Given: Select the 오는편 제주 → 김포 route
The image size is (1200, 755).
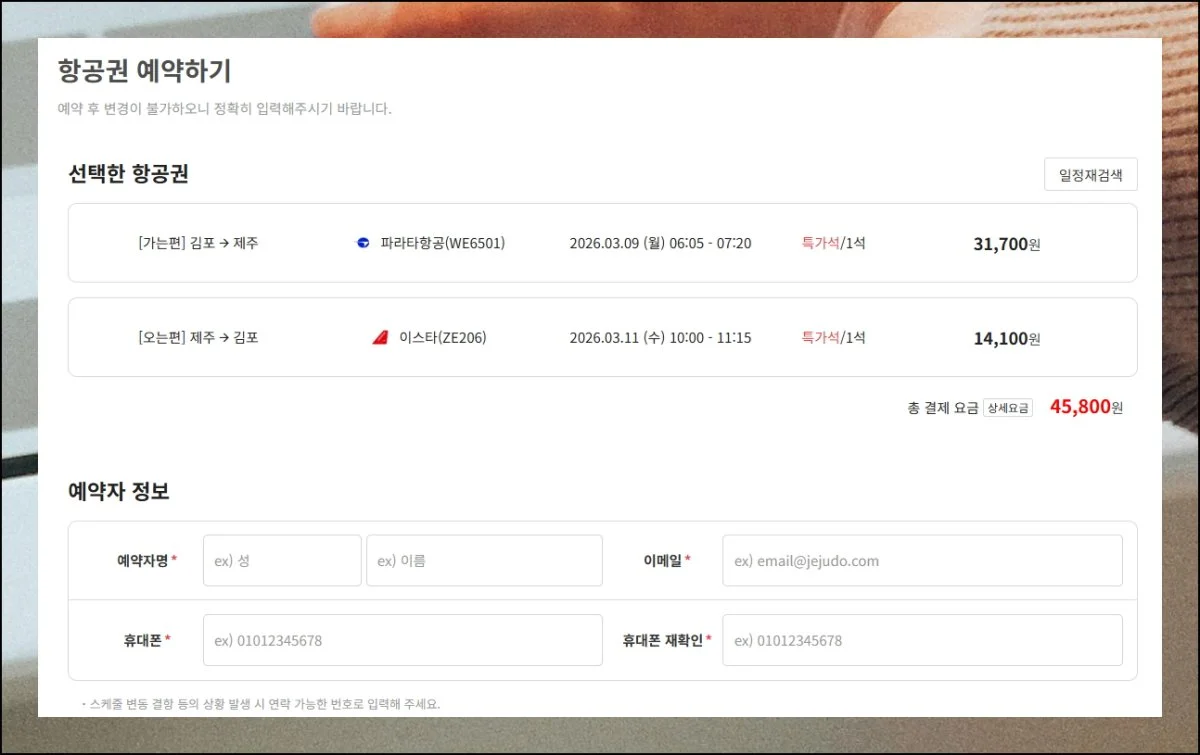Looking at the screenshot, I should click(198, 338).
